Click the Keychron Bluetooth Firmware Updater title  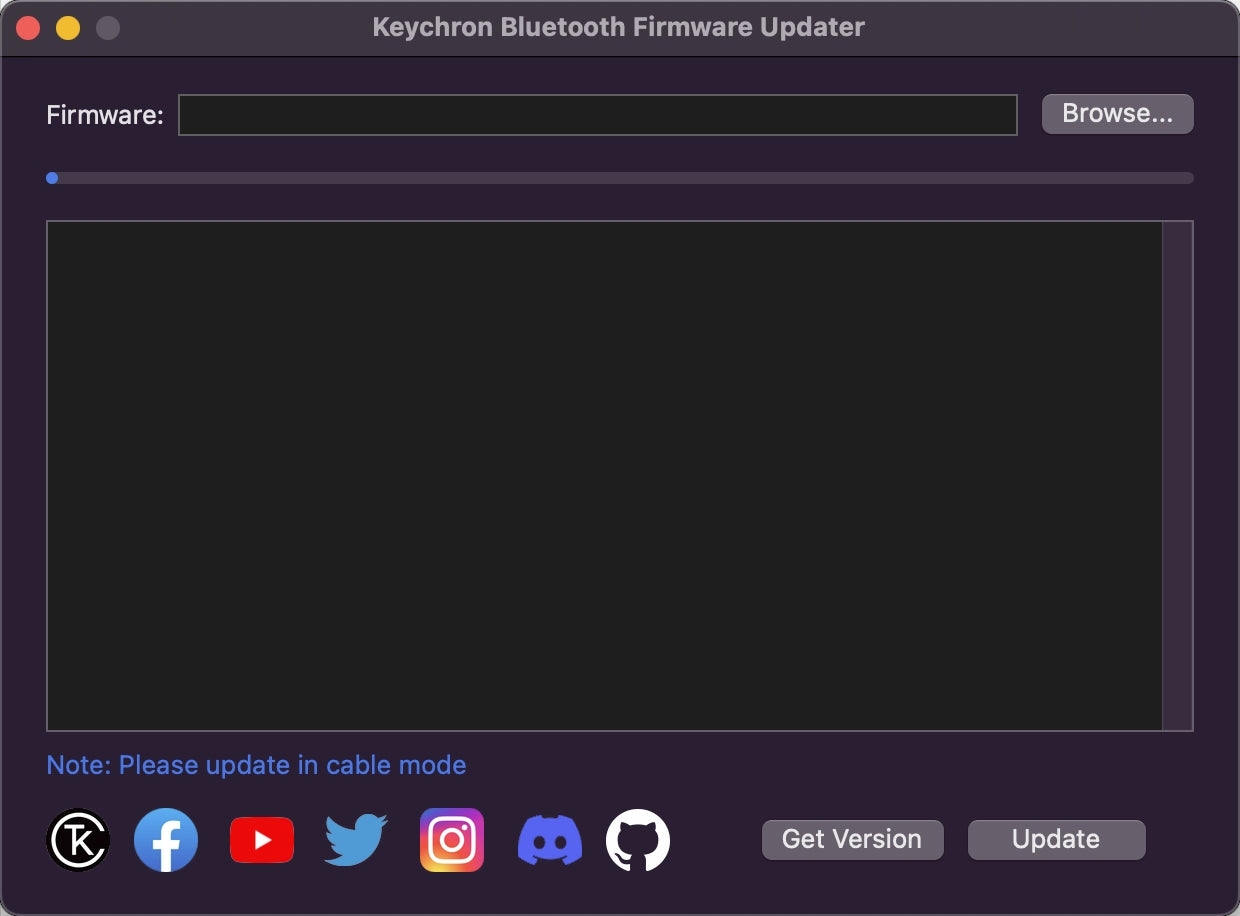tap(618, 27)
